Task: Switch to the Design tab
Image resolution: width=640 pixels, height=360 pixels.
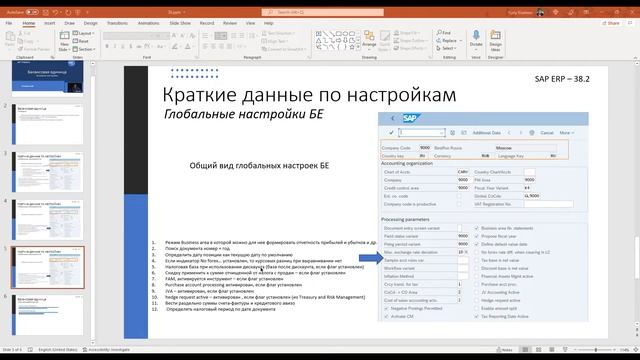Action: click(91, 23)
